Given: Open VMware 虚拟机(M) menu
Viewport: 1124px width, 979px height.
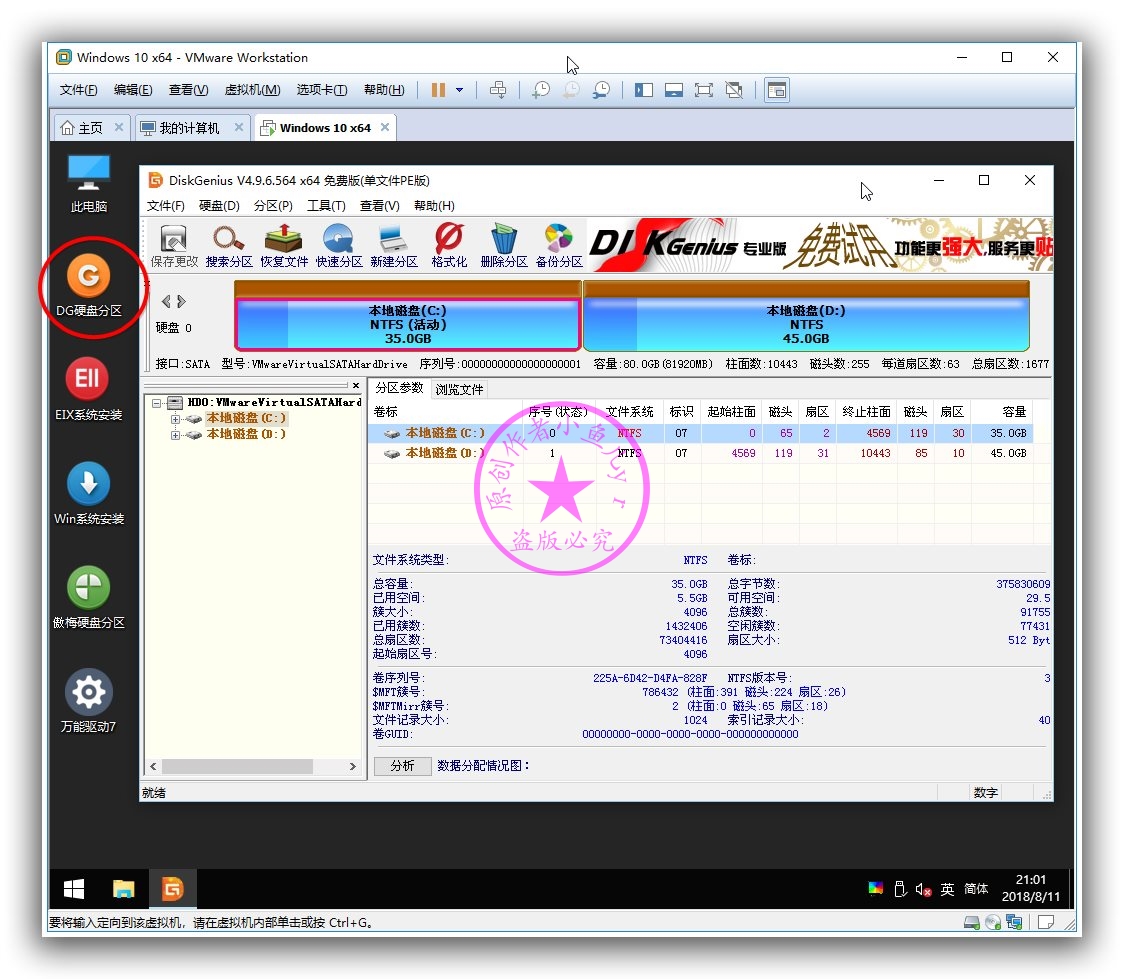Looking at the screenshot, I should tap(252, 90).
